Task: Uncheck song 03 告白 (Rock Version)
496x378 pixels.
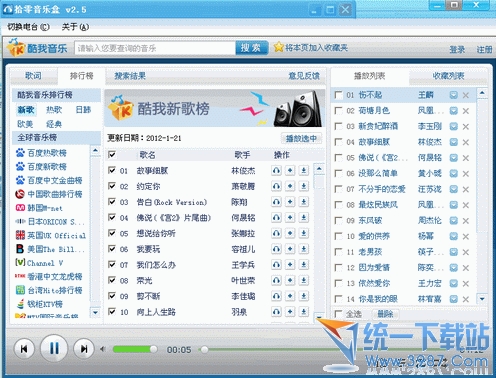Action: tap(112, 201)
